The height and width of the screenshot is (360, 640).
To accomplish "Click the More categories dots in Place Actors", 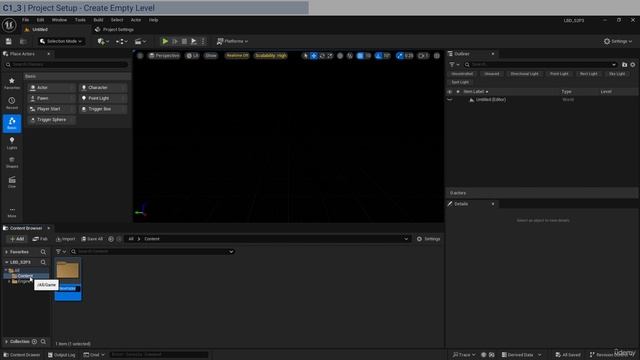I will point(12,212).
